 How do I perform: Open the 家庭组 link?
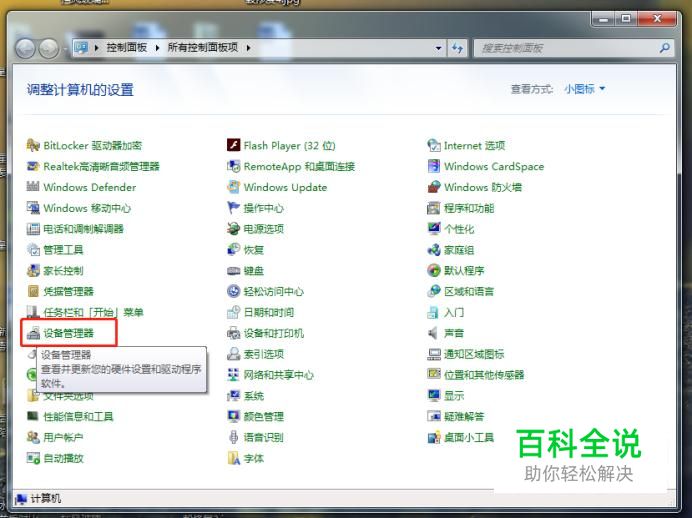(459, 250)
